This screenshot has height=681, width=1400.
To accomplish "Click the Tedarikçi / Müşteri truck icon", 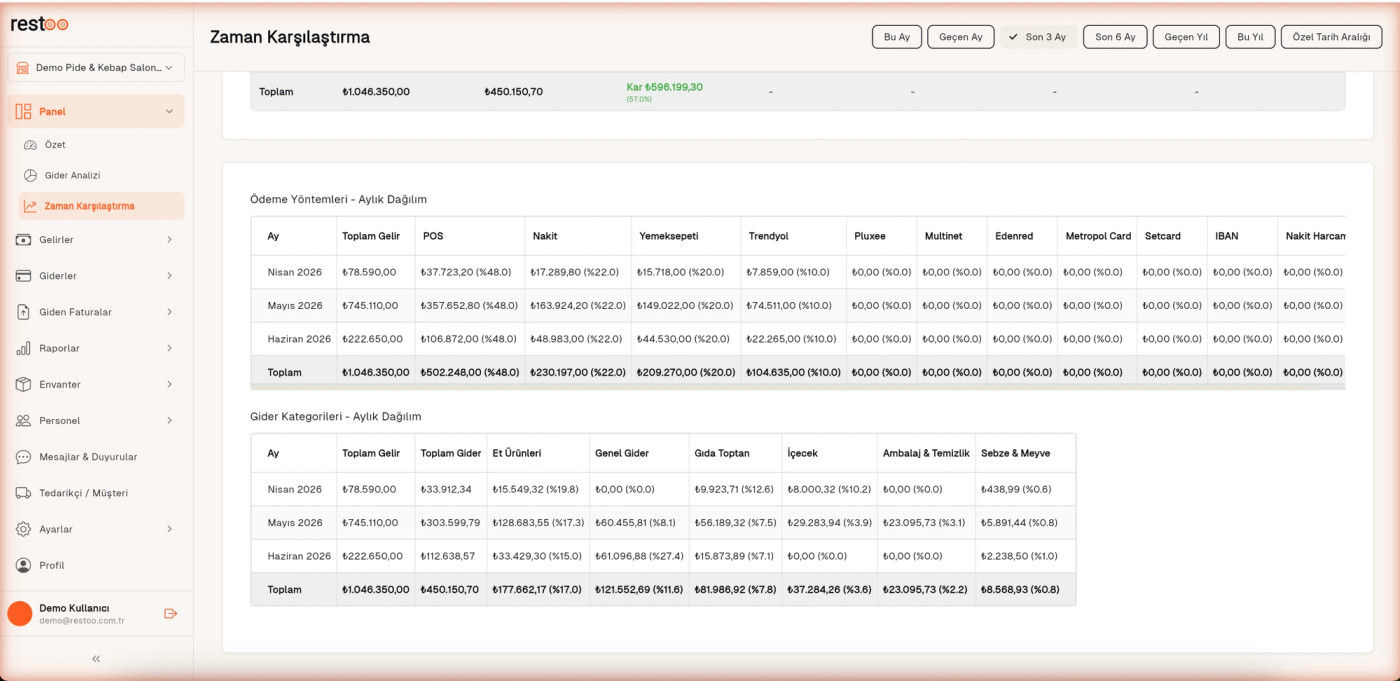I will pyautogui.click(x=23, y=493).
